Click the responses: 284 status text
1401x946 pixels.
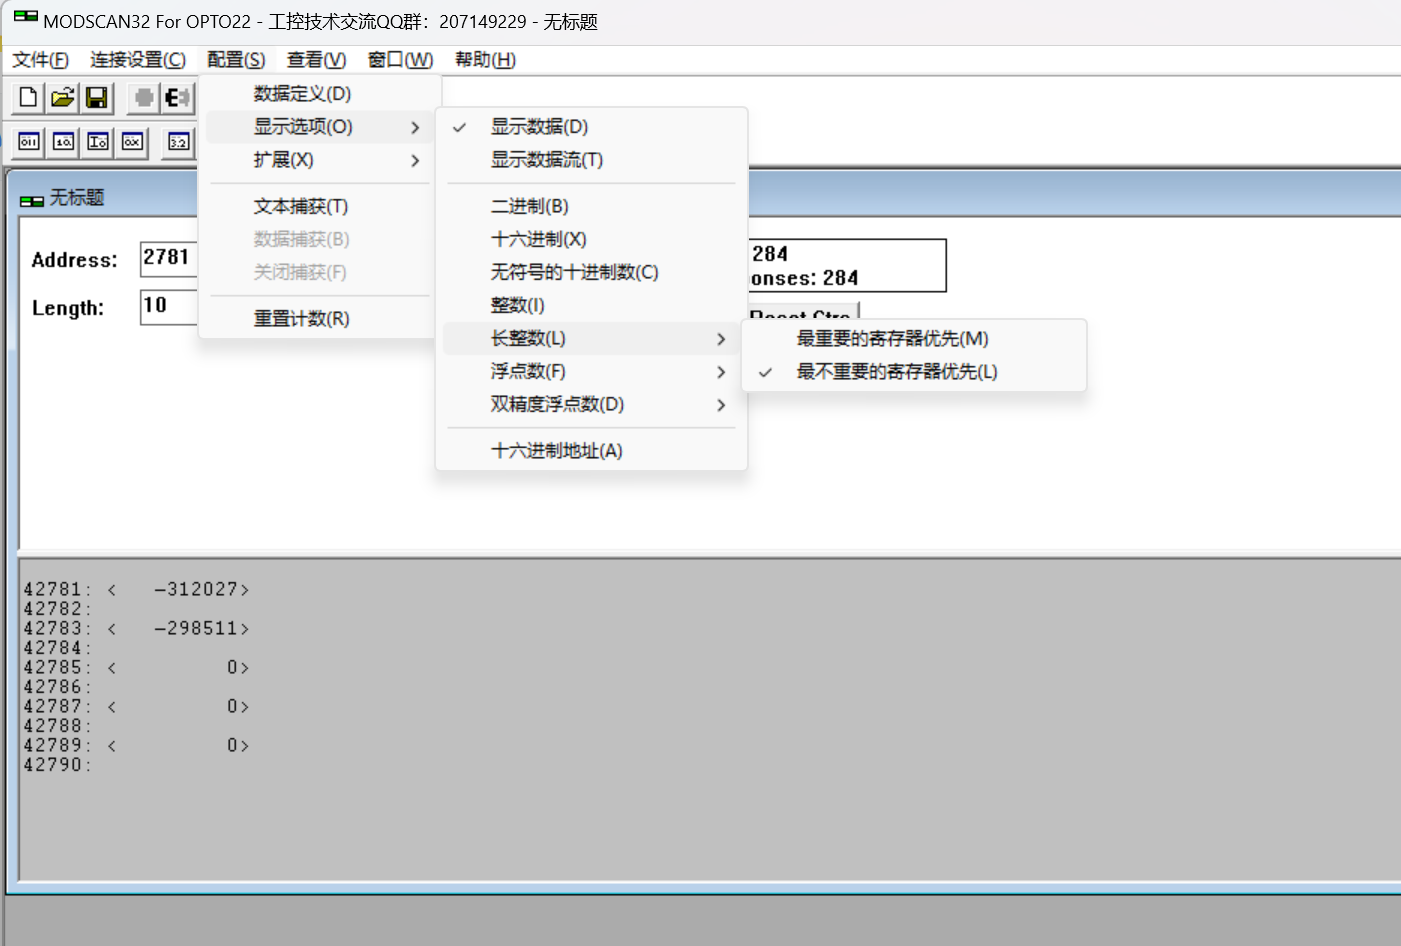pos(804,278)
